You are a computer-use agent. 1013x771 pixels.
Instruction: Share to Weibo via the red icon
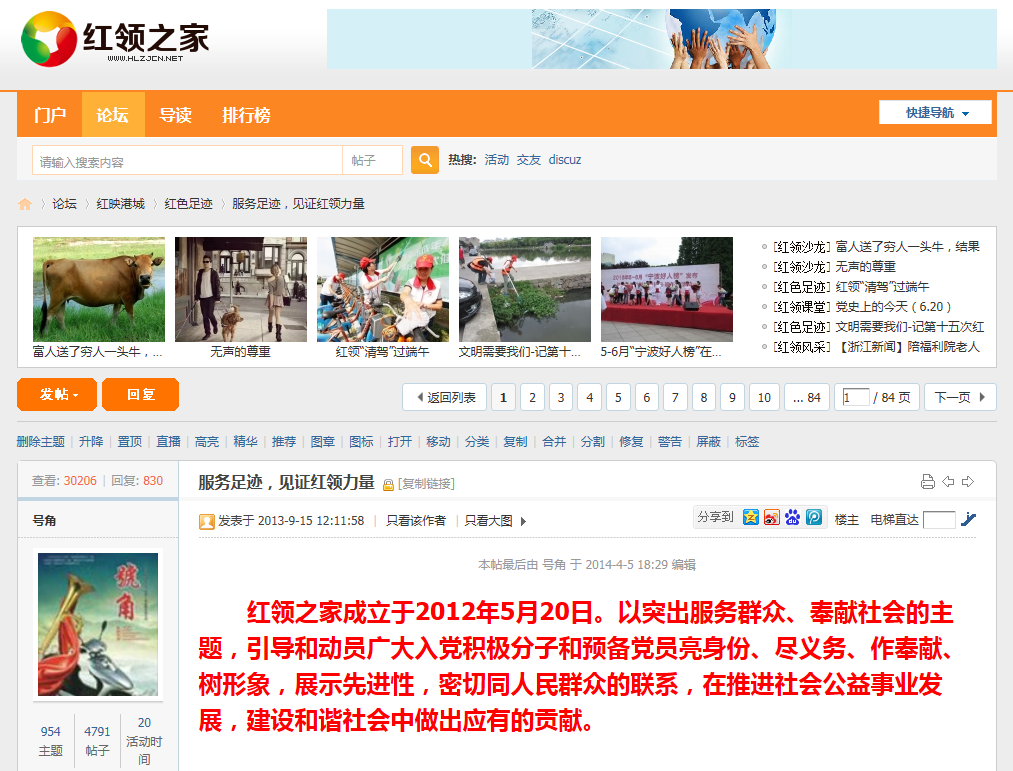point(771,518)
